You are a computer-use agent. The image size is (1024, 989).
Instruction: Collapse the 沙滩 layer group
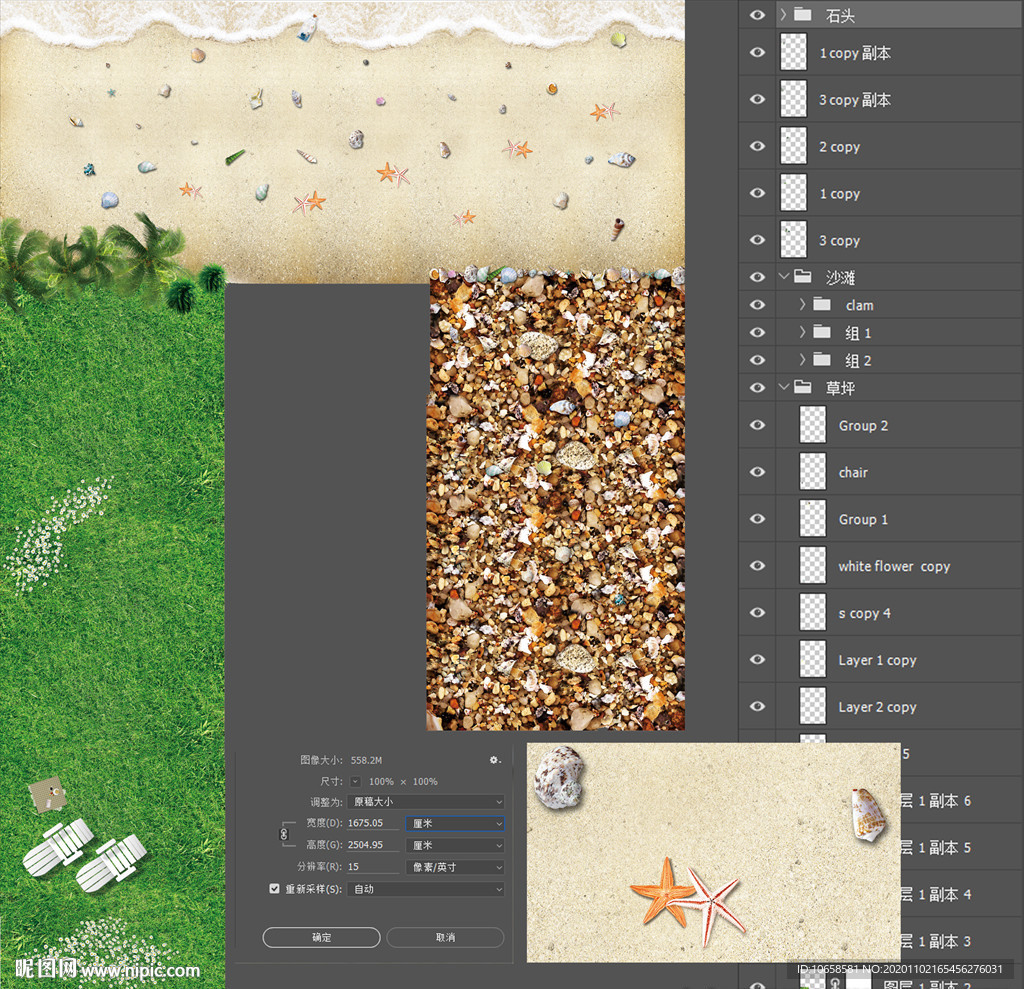[783, 277]
